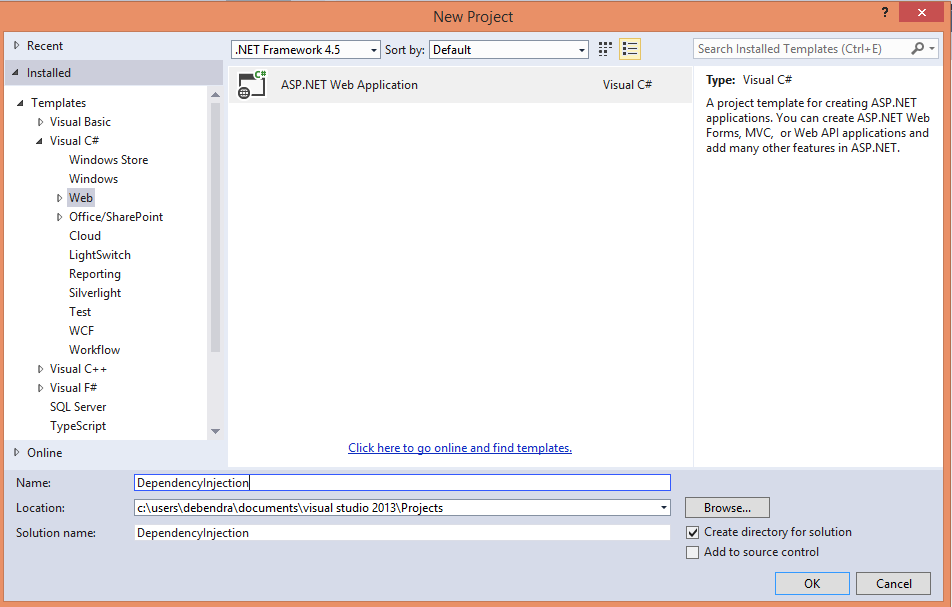Open search options dropdown arrow
This screenshot has height=607, width=952.
[x=932, y=49]
